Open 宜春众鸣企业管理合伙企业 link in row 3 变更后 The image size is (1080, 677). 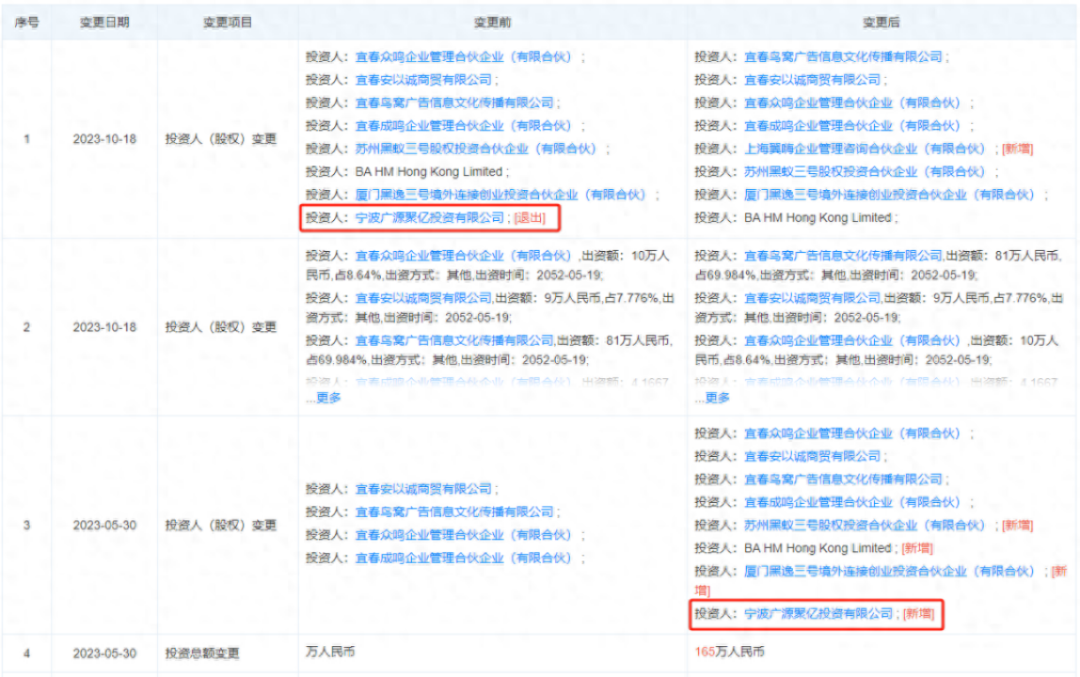tap(852, 433)
